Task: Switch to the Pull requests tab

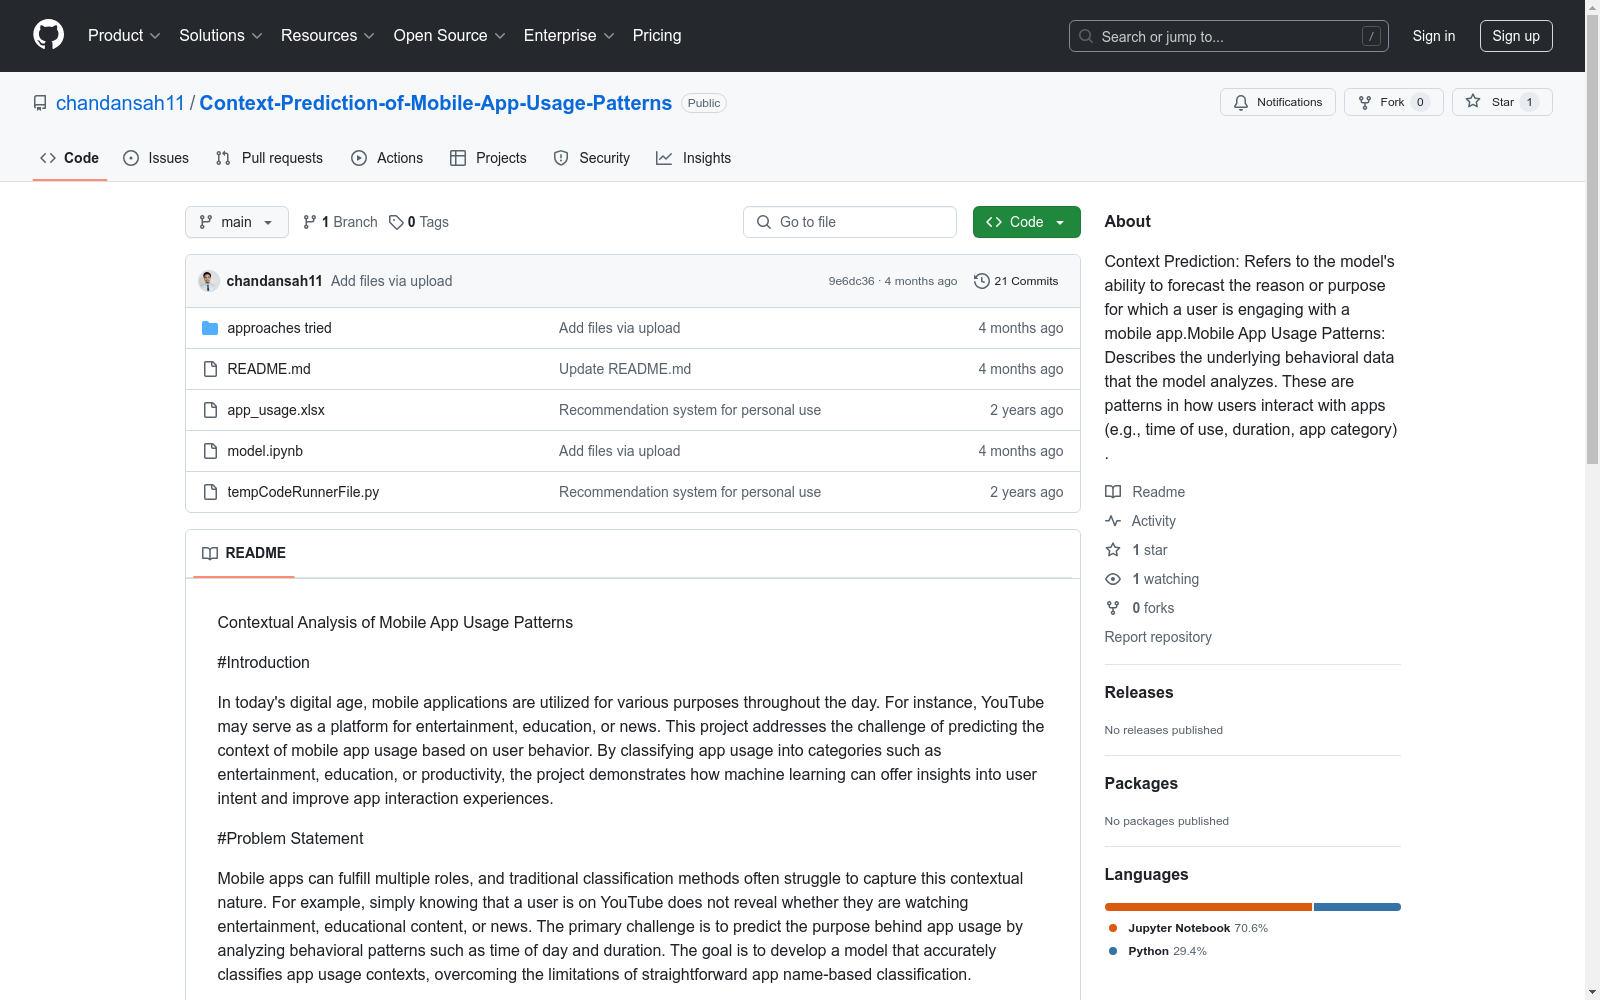Action: pyautogui.click(x=269, y=158)
